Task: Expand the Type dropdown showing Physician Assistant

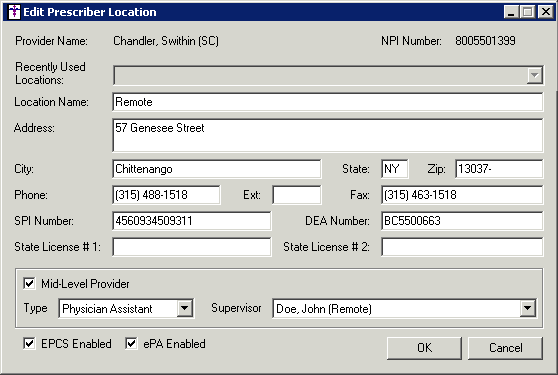Action: (184, 308)
